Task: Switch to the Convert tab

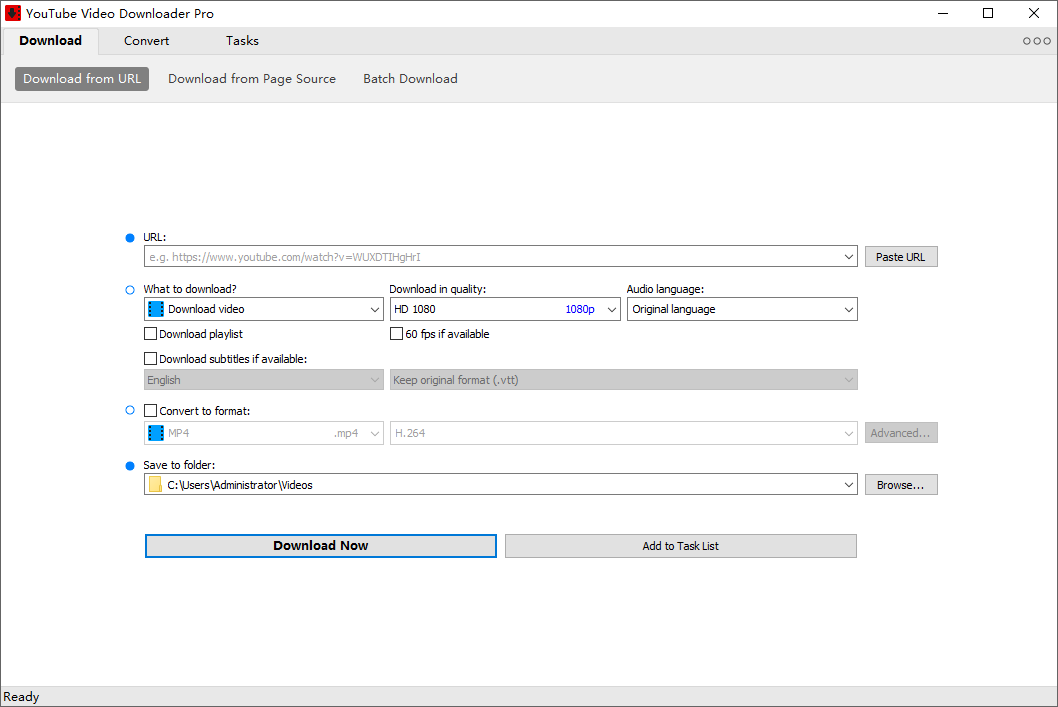Action: coord(146,40)
